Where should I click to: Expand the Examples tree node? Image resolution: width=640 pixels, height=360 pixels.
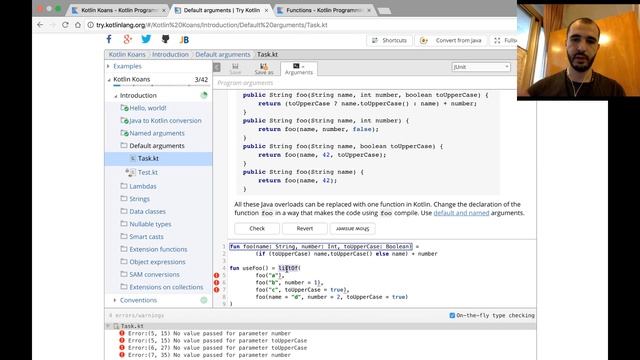click(109, 66)
